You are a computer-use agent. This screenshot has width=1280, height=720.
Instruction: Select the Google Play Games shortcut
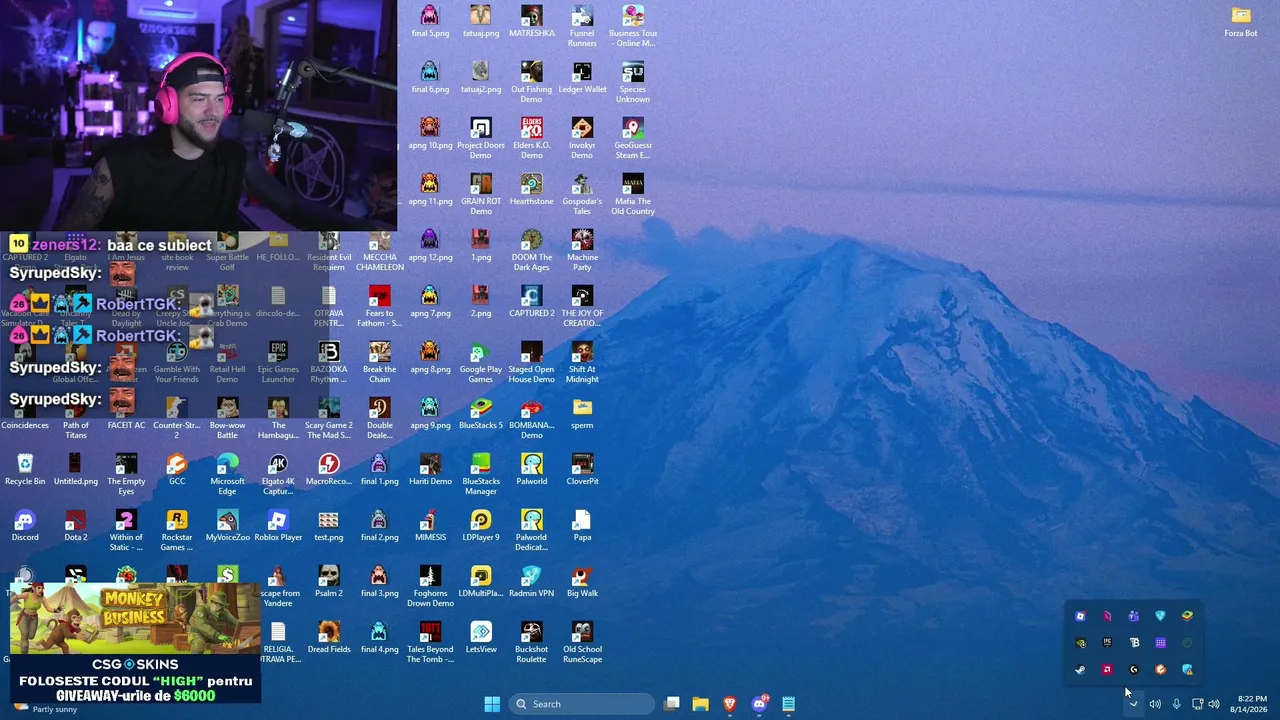tap(481, 362)
